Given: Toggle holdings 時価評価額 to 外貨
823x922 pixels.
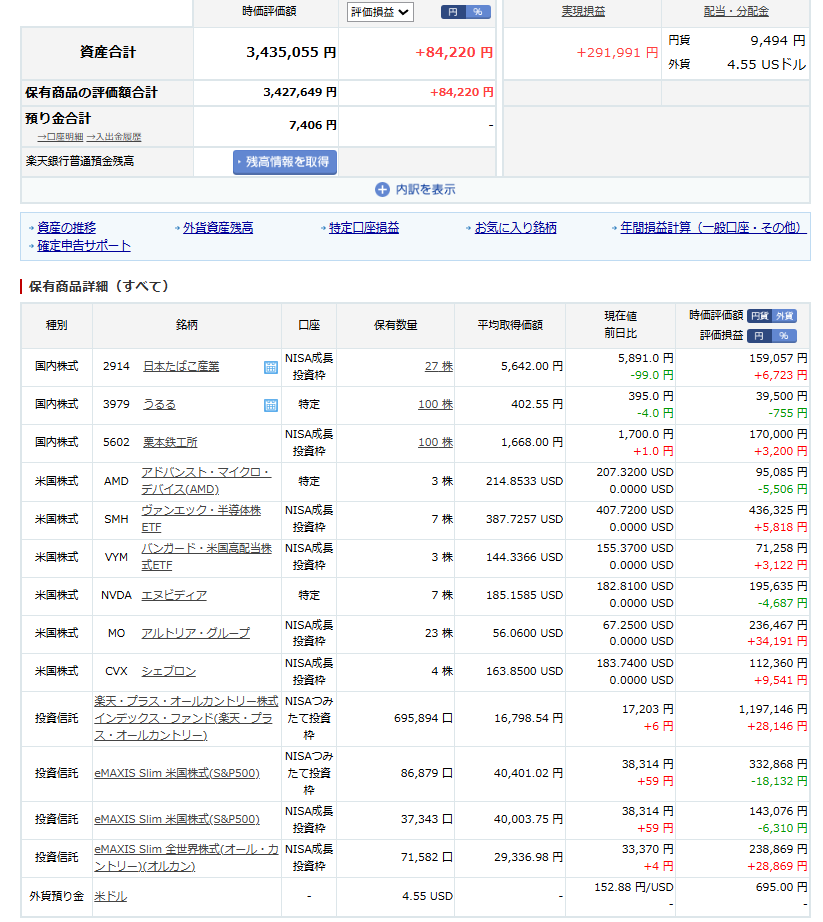Looking at the screenshot, I should click(785, 316).
